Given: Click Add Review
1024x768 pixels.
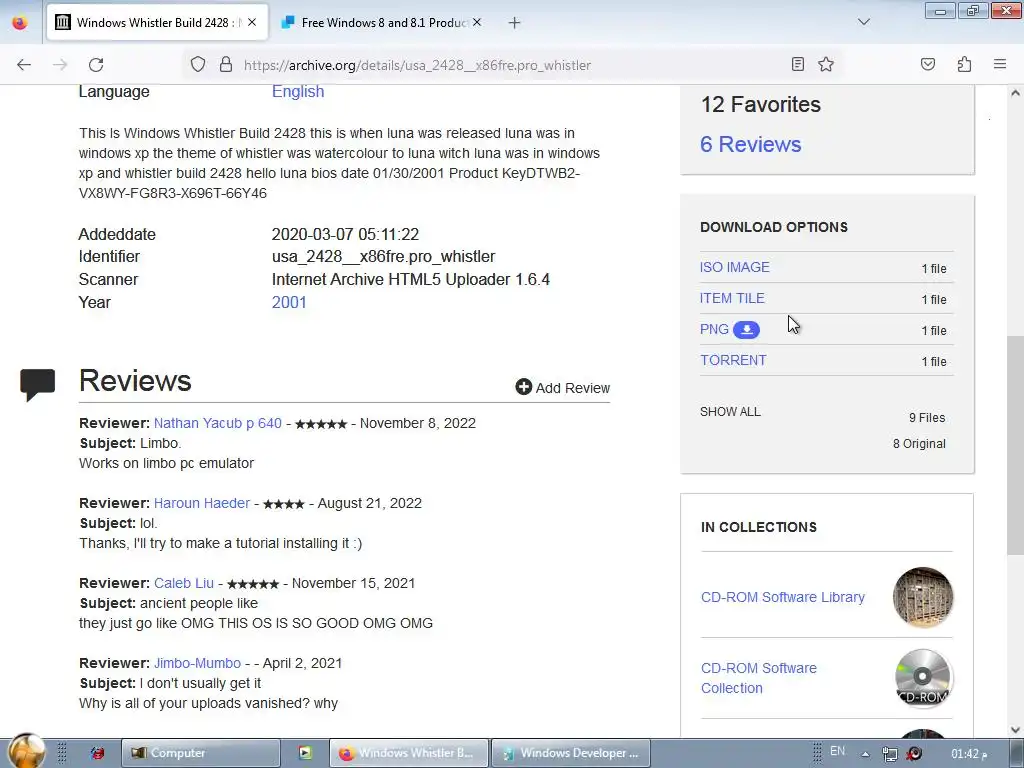Looking at the screenshot, I should coord(562,388).
